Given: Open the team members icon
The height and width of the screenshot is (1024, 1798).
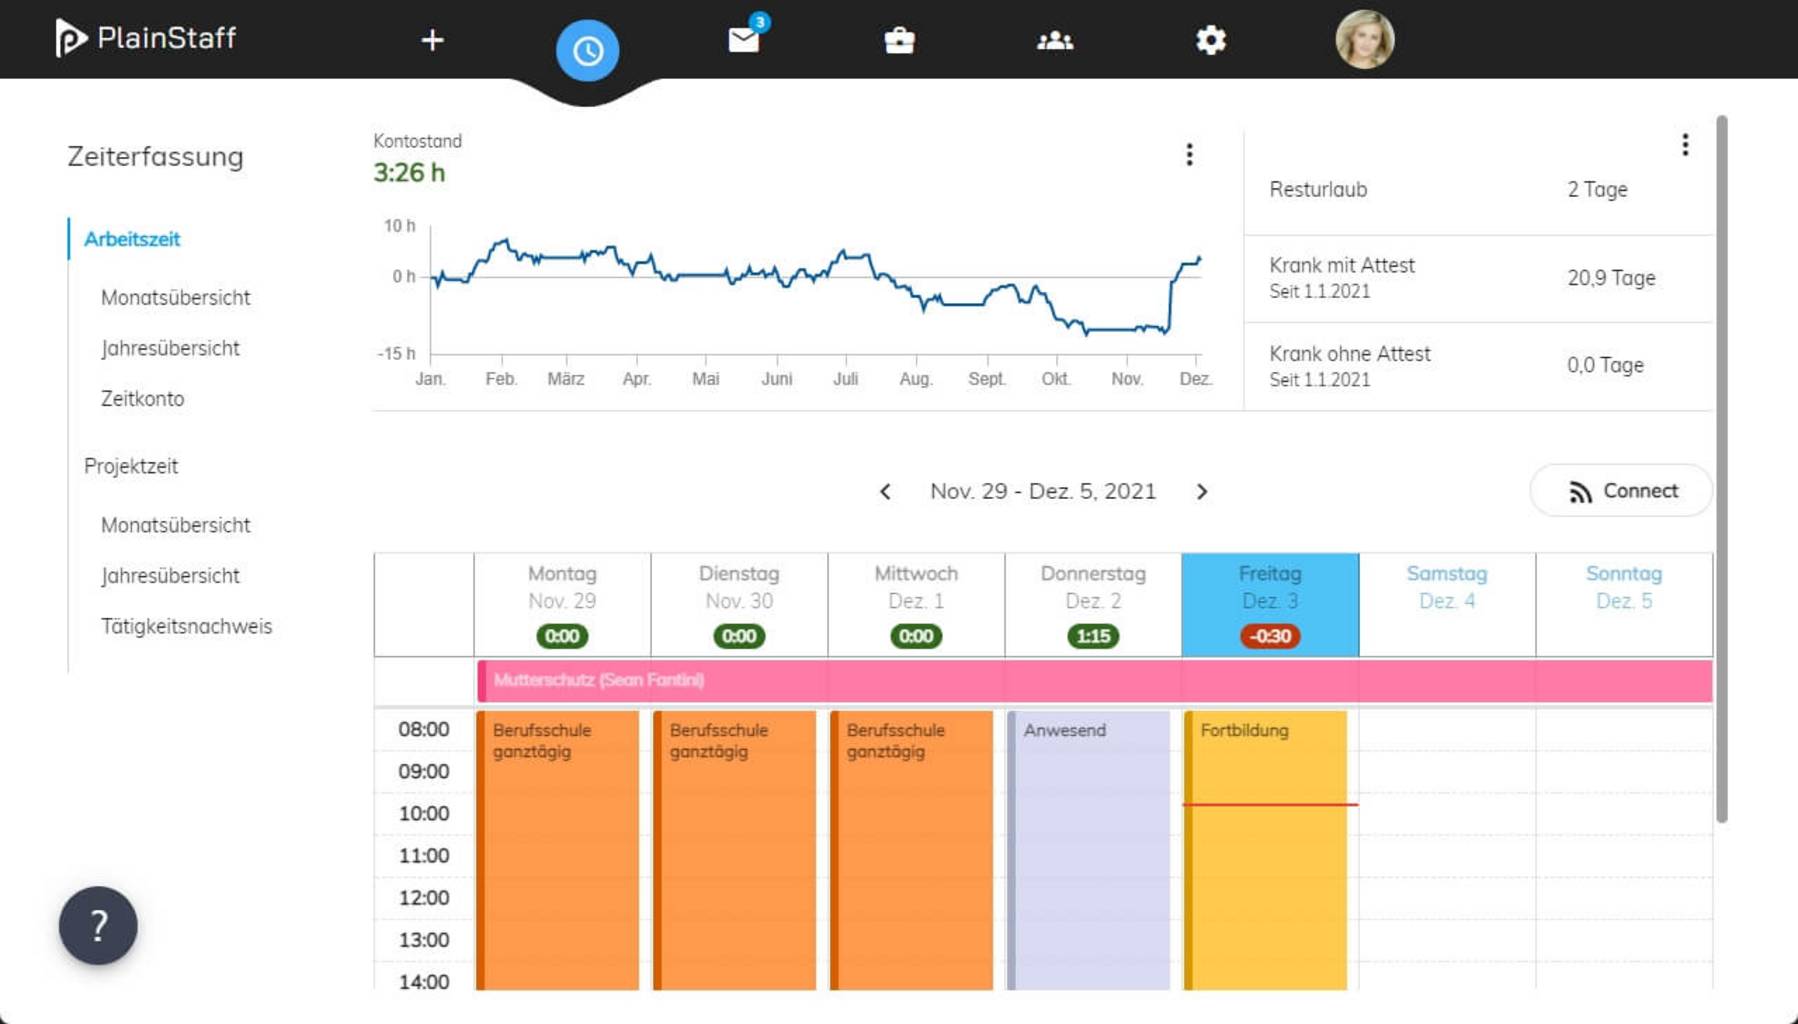Looking at the screenshot, I should (1055, 40).
